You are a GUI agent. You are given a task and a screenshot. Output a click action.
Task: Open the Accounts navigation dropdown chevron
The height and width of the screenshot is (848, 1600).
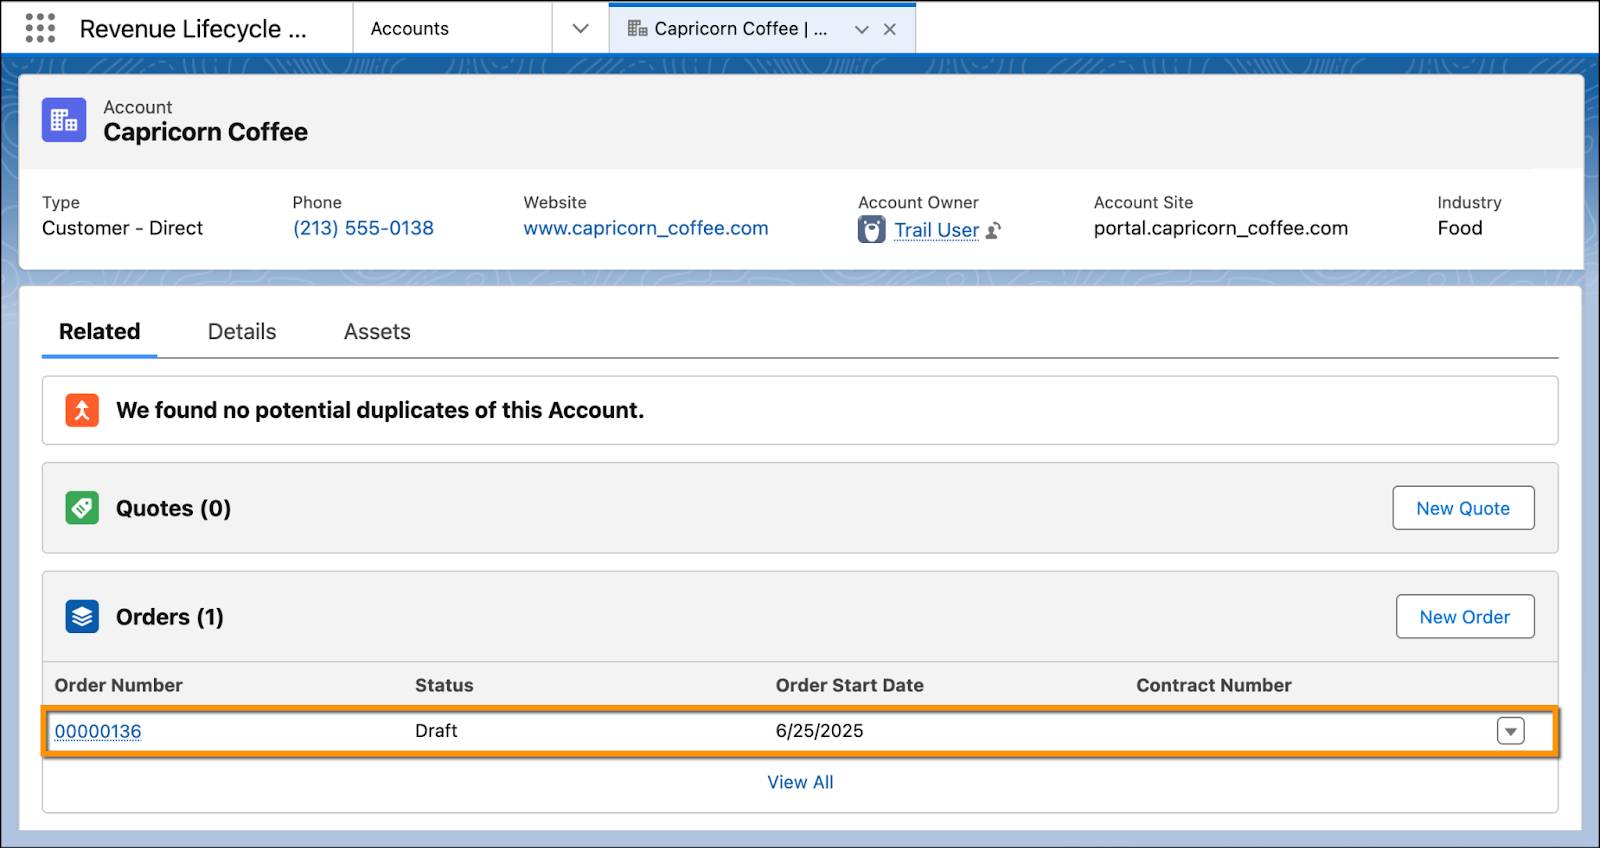click(580, 29)
